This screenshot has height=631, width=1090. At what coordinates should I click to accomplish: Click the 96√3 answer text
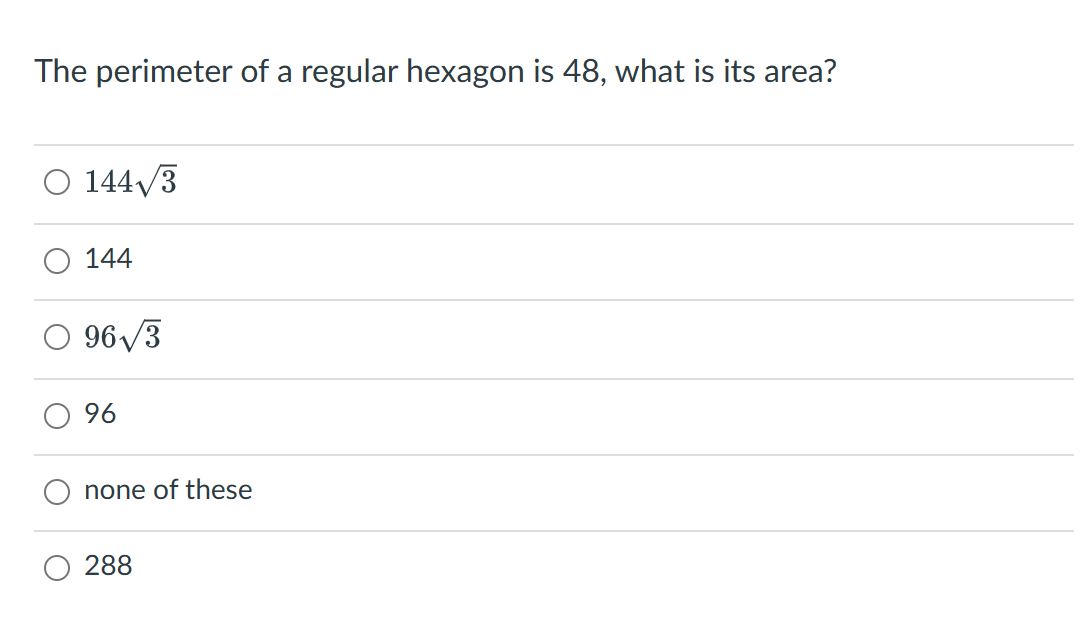click(121, 337)
